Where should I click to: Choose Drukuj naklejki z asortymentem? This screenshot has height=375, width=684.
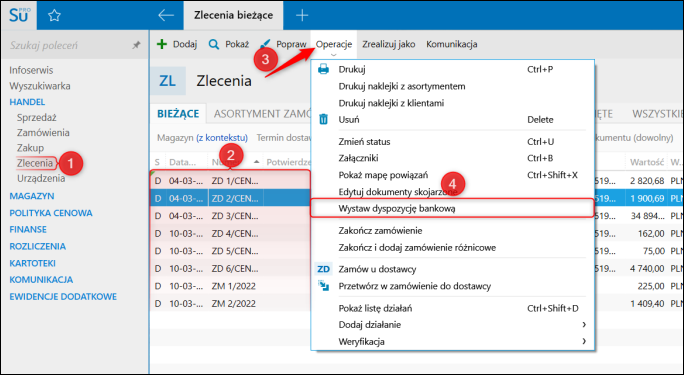402,86
